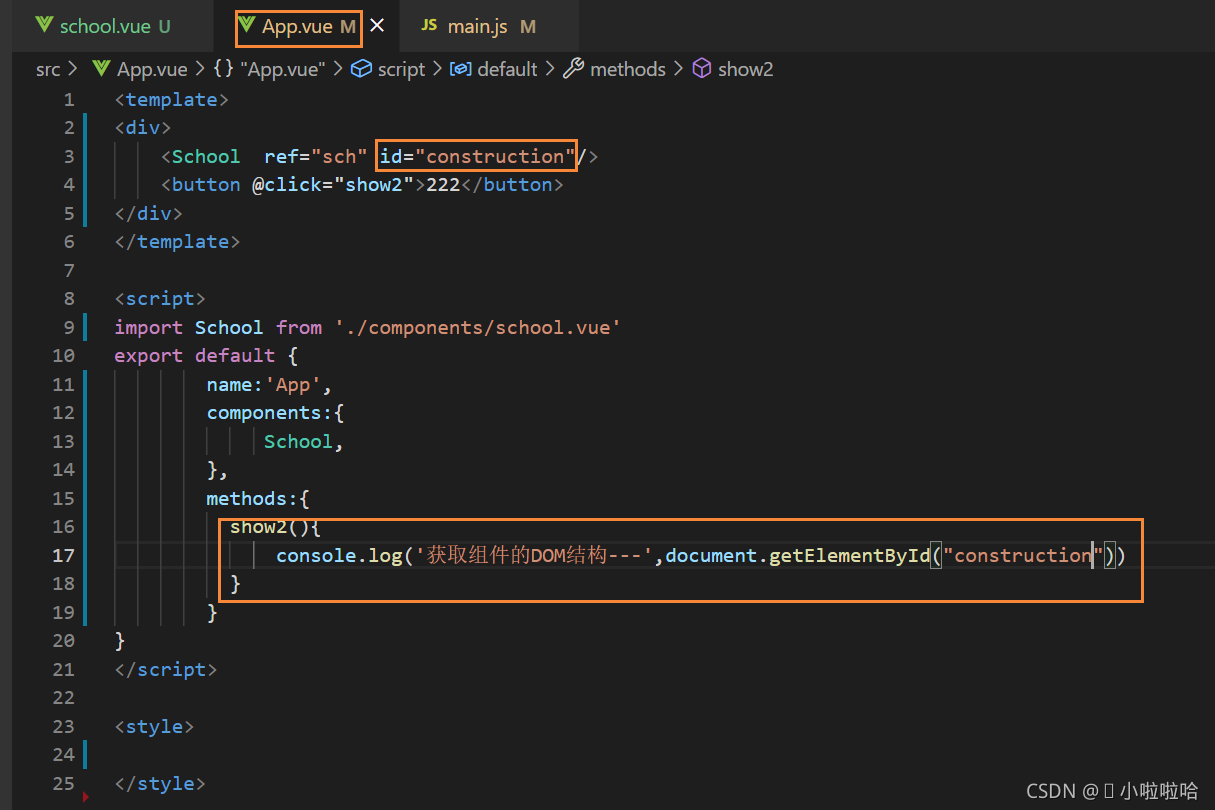Click the show2 breadcrumb item
Image resolution: width=1215 pixels, height=810 pixels.
click(745, 69)
